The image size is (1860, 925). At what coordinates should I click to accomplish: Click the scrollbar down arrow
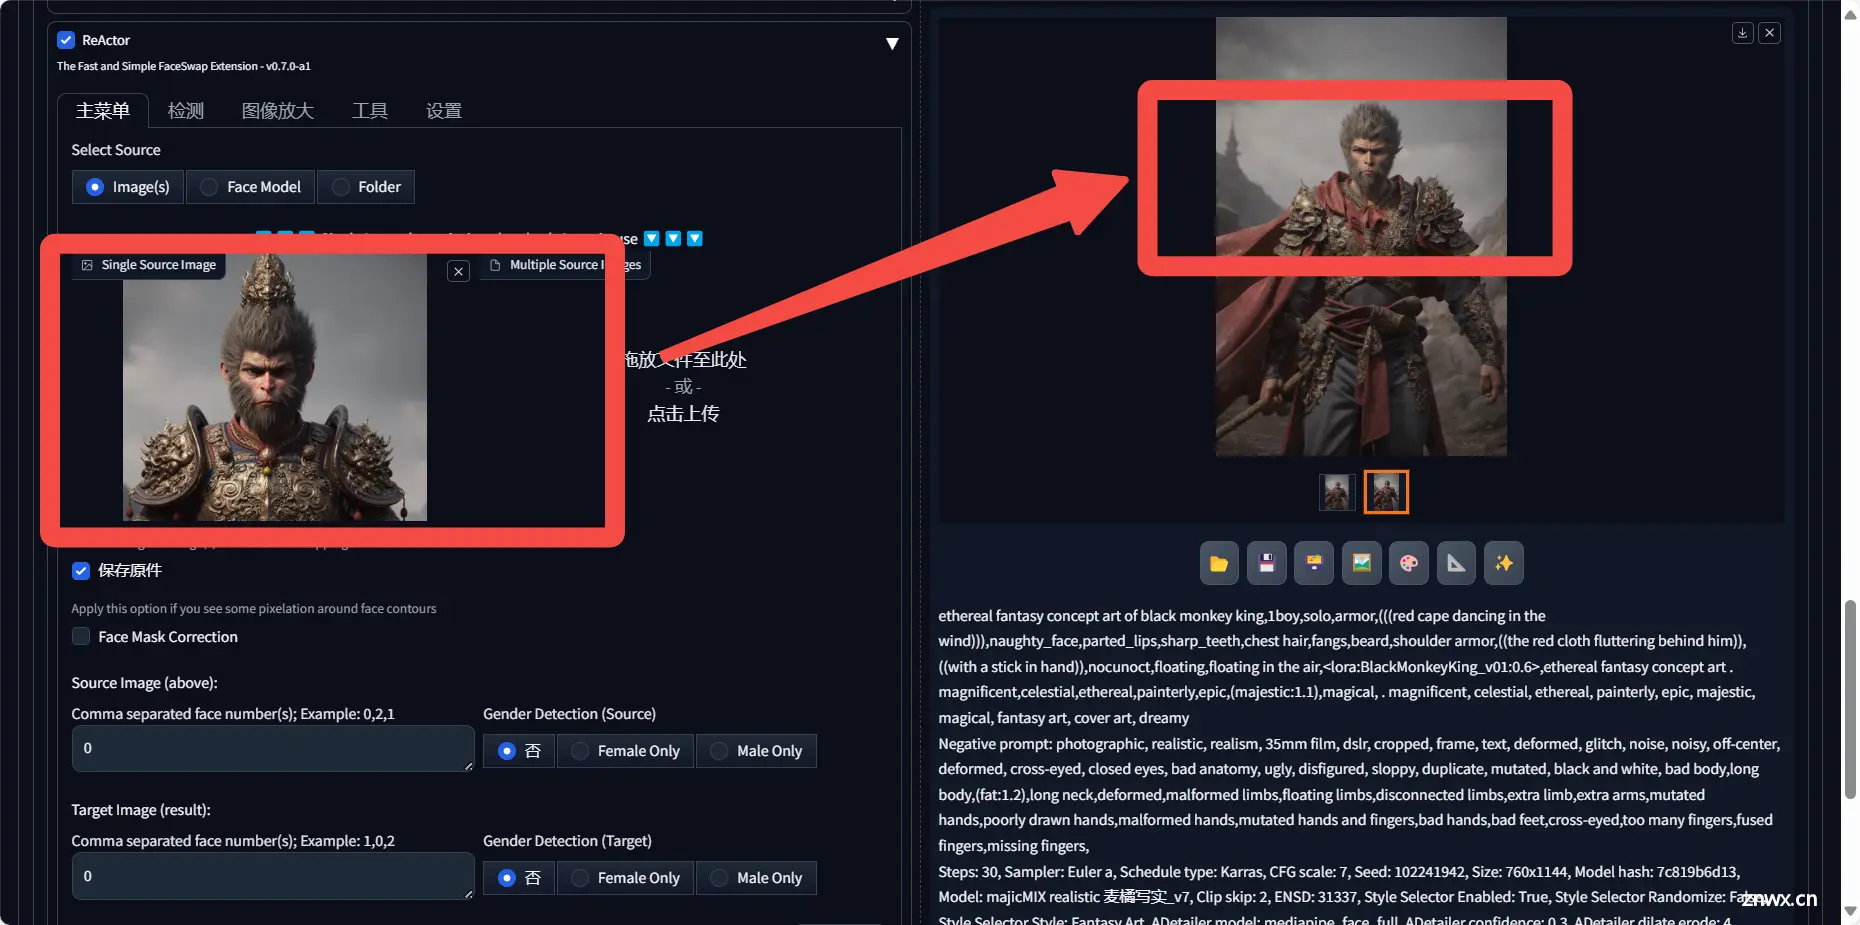tap(1851, 911)
